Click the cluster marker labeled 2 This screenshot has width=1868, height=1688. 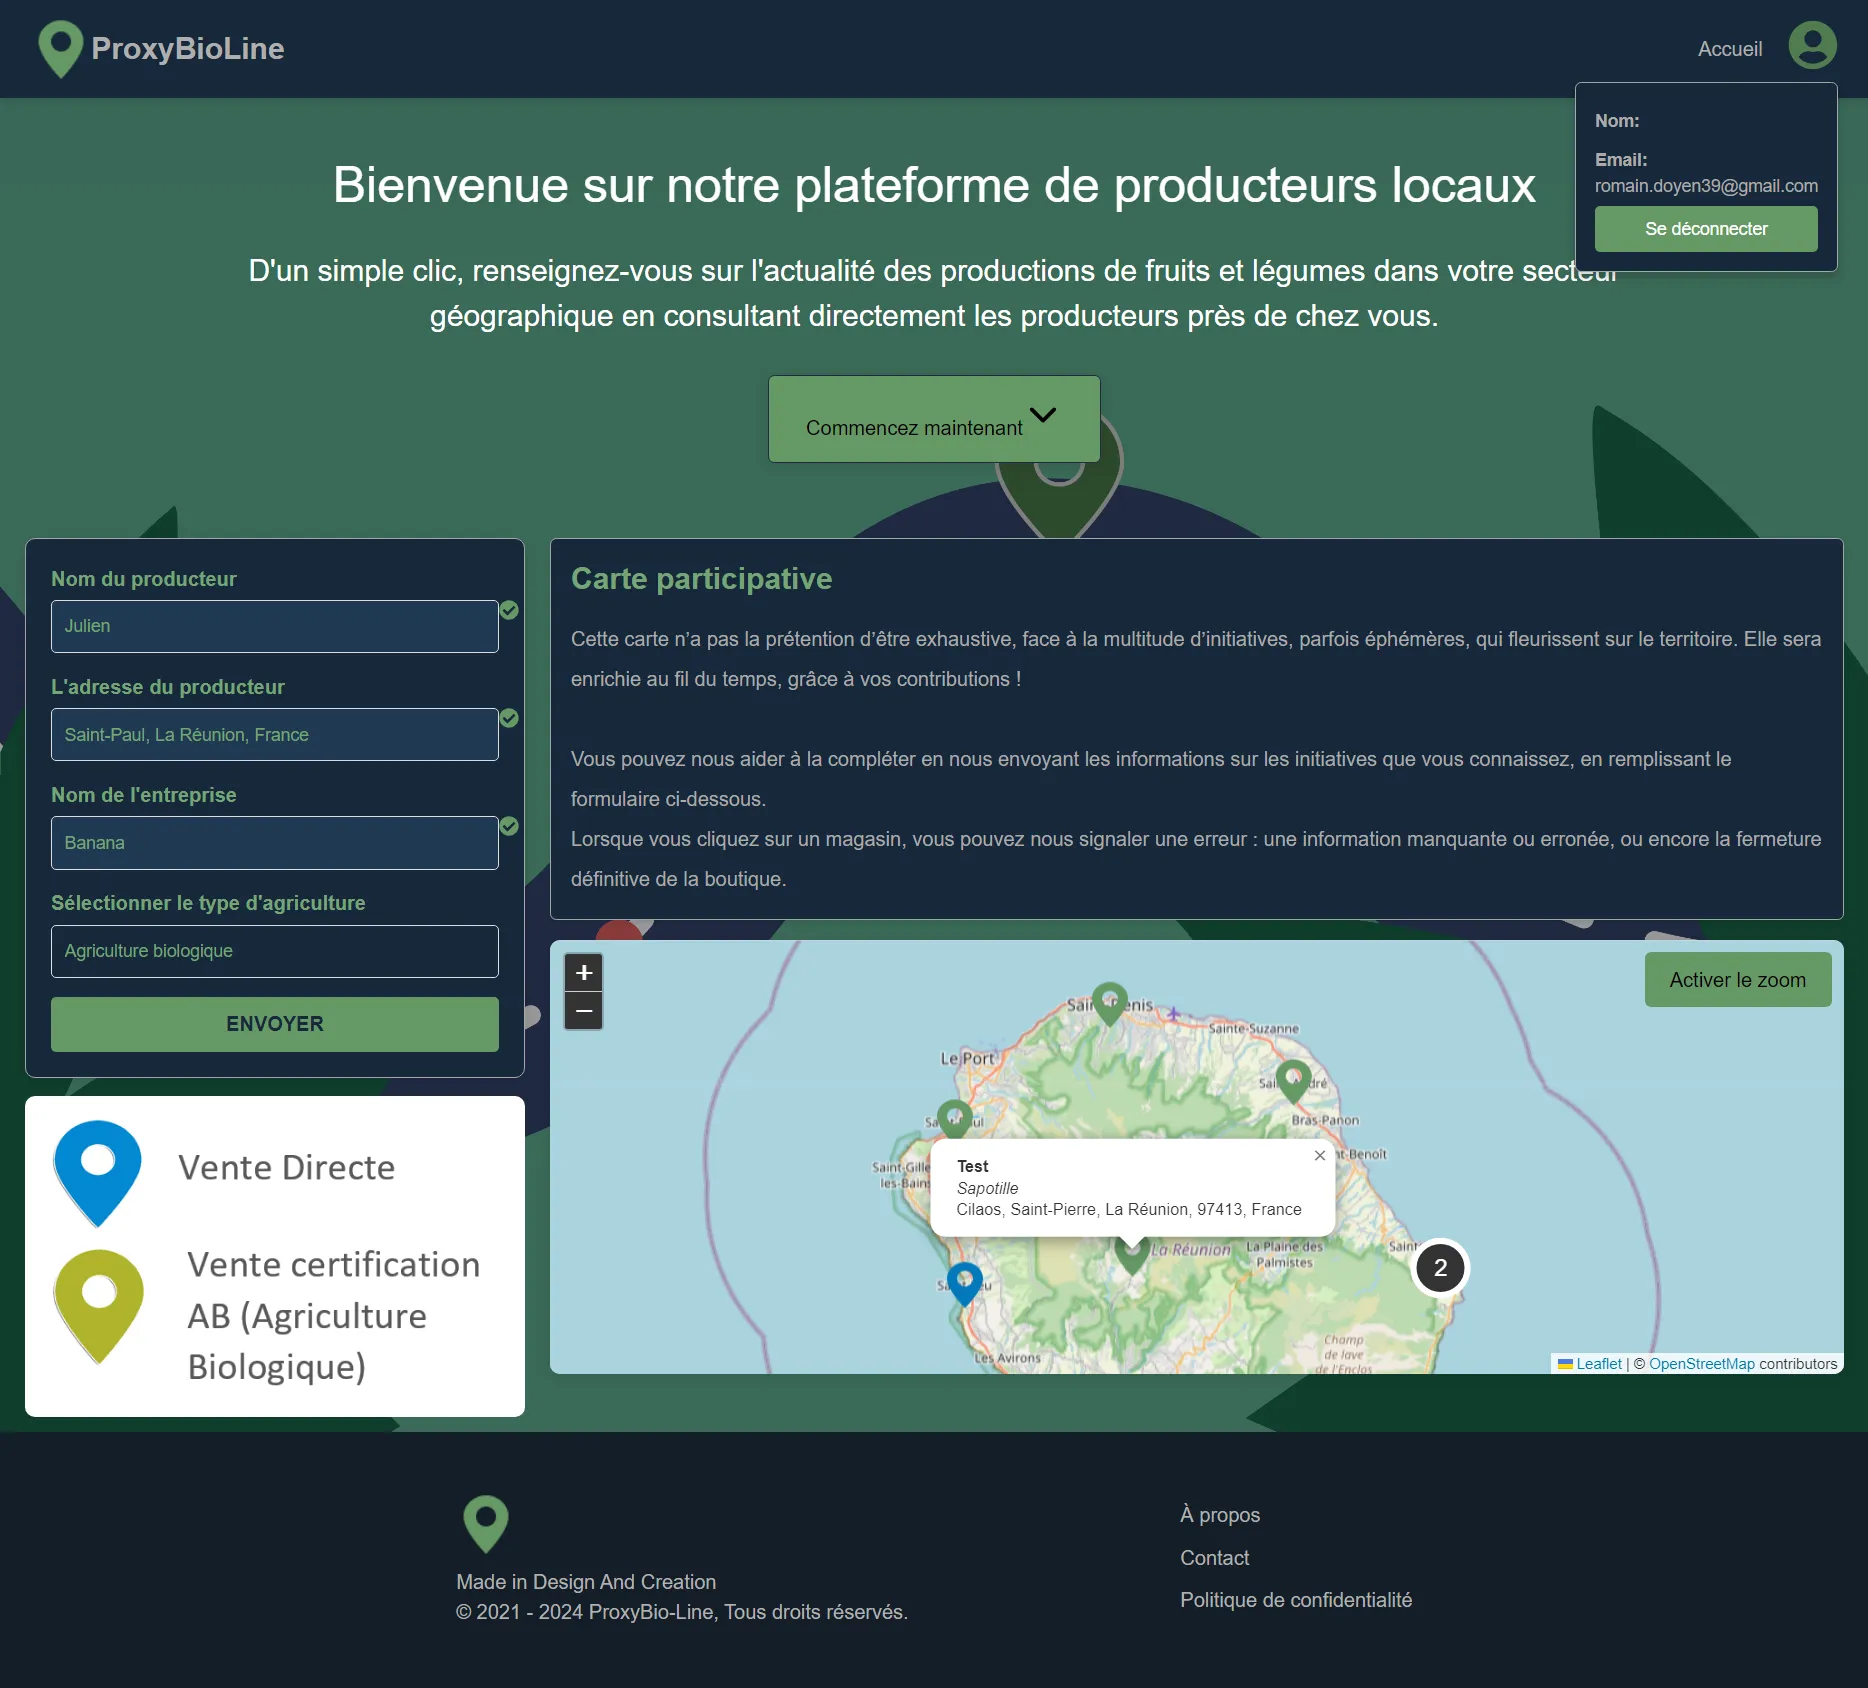[1440, 1268]
